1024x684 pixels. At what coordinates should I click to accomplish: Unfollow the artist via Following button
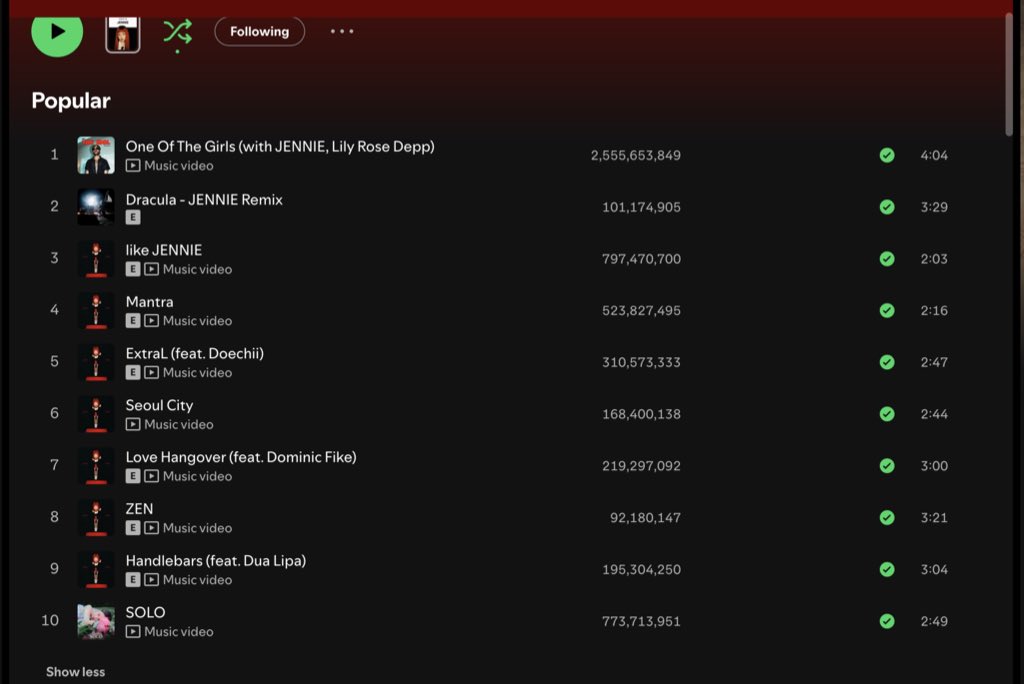(x=259, y=31)
